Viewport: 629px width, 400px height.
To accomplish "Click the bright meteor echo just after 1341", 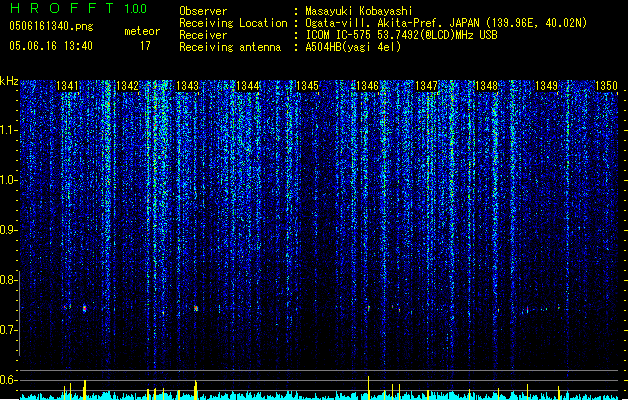I will 84,308.
